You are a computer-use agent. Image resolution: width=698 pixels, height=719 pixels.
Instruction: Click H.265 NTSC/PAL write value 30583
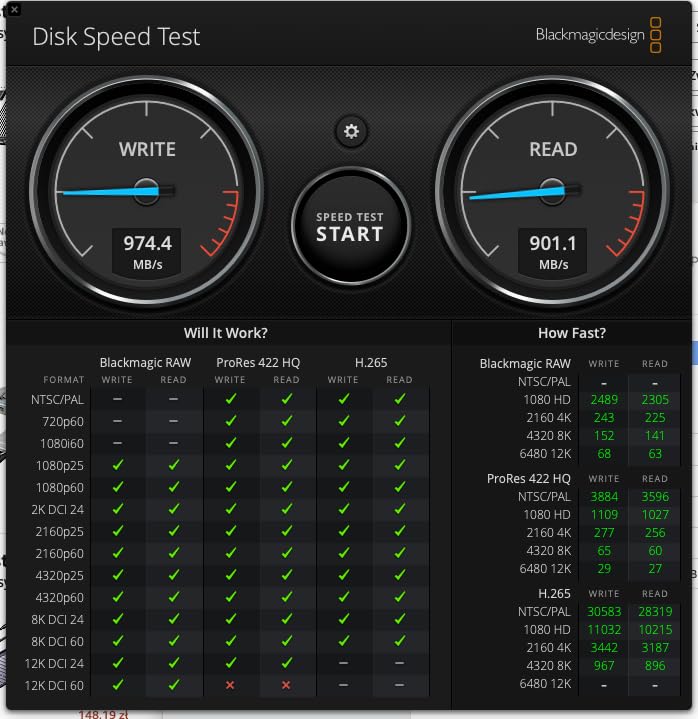coord(604,612)
